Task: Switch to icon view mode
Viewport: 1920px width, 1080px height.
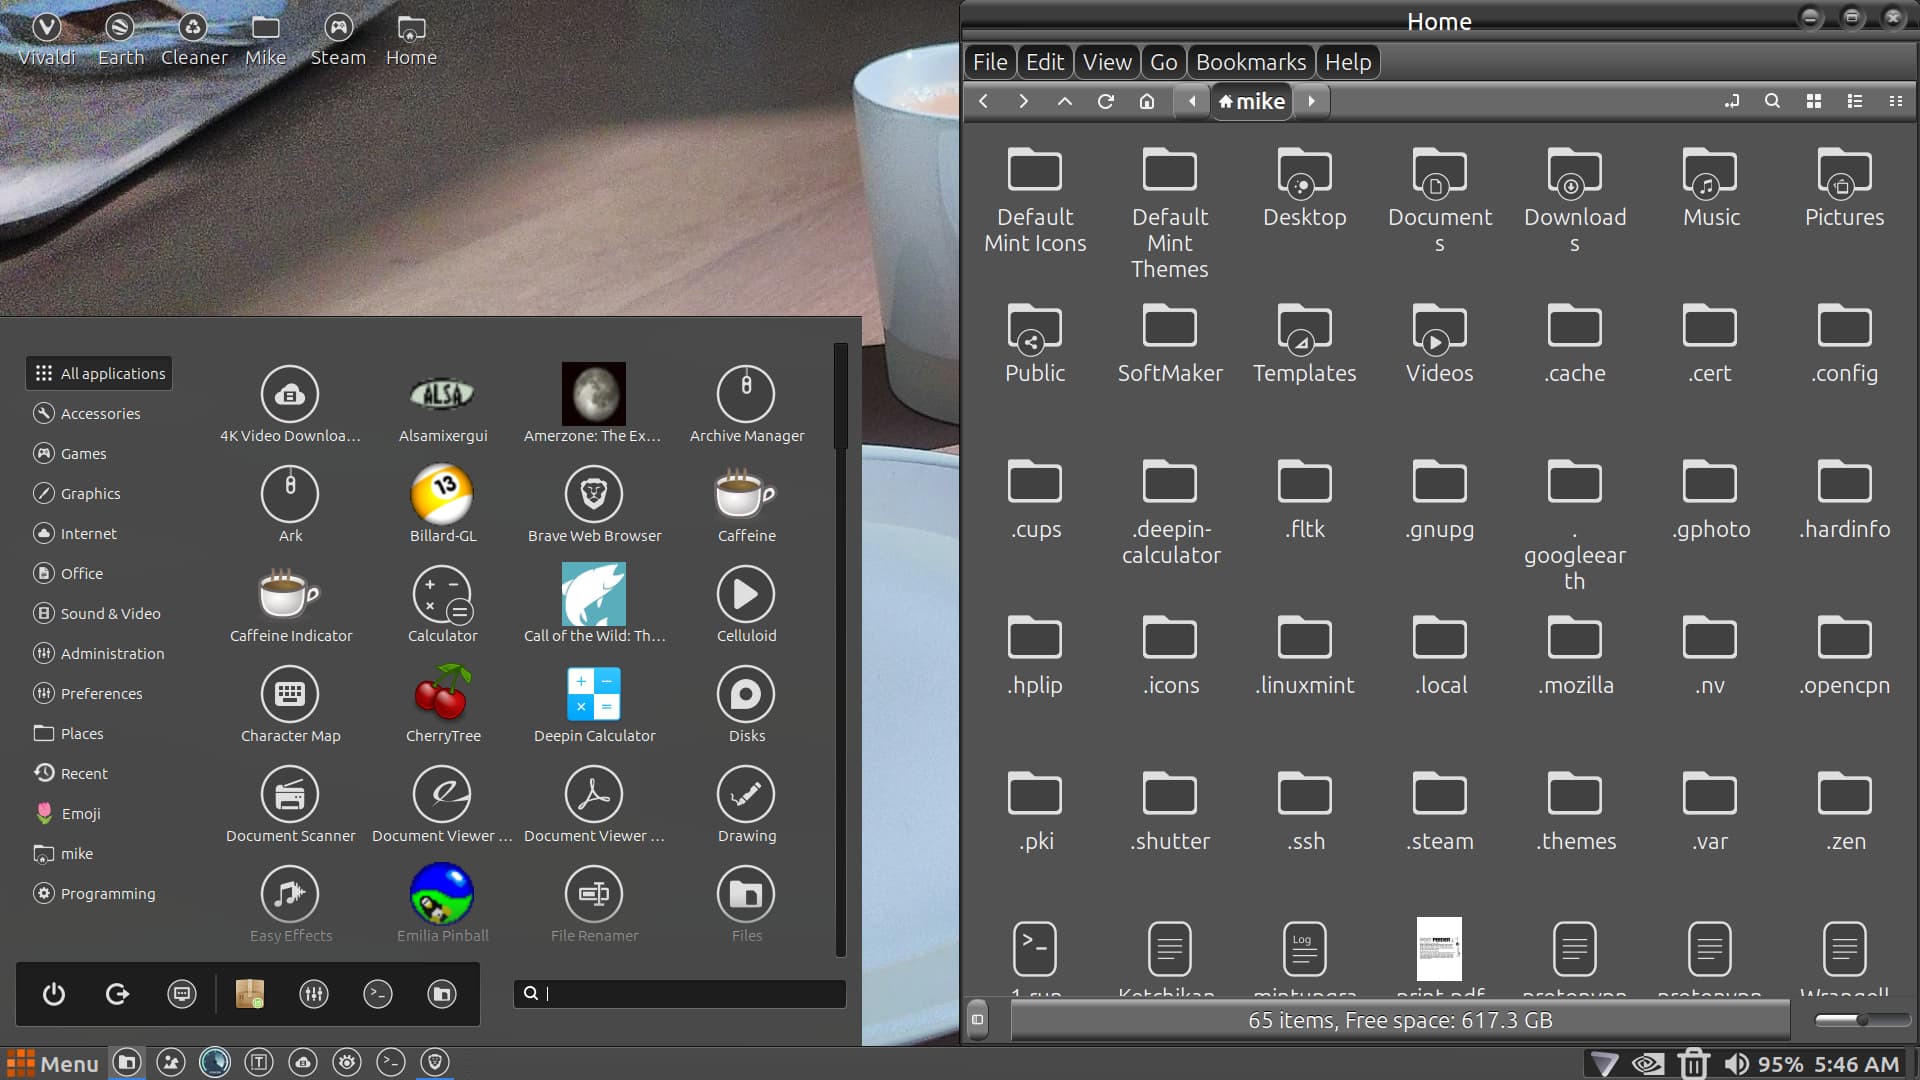Action: [1813, 101]
